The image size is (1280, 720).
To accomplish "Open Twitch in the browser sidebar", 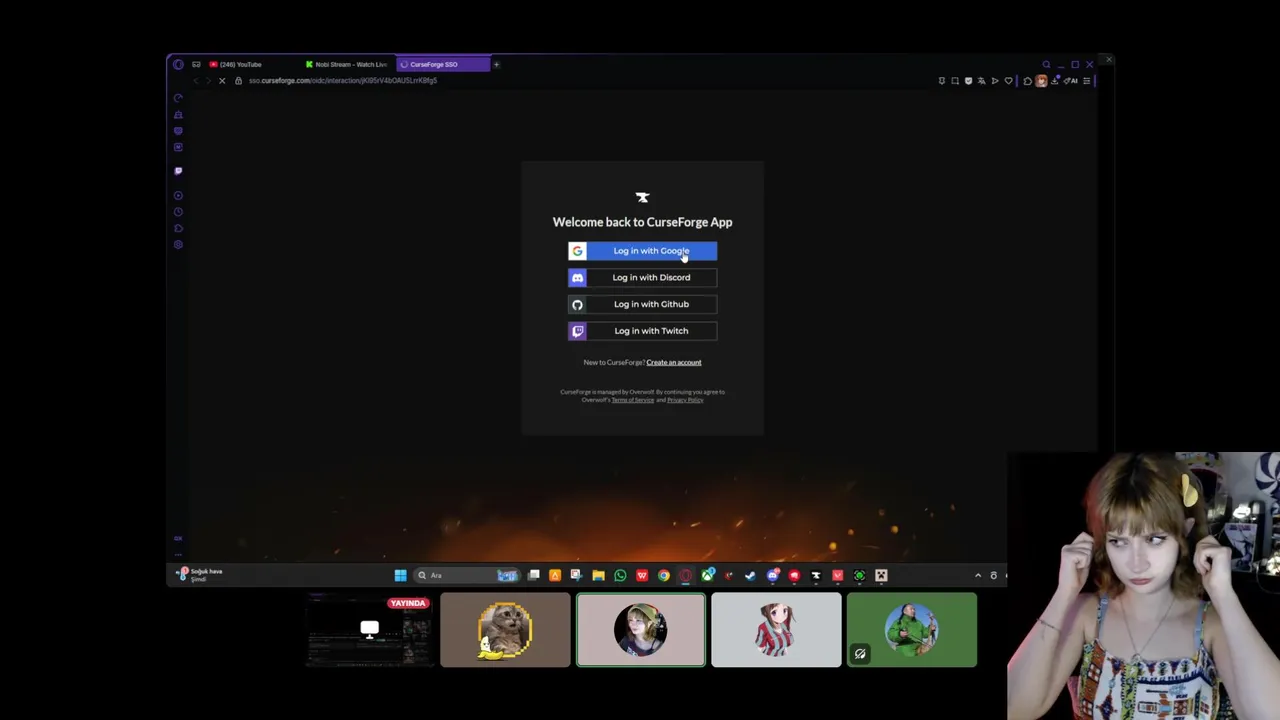I will pyautogui.click(x=178, y=171).
